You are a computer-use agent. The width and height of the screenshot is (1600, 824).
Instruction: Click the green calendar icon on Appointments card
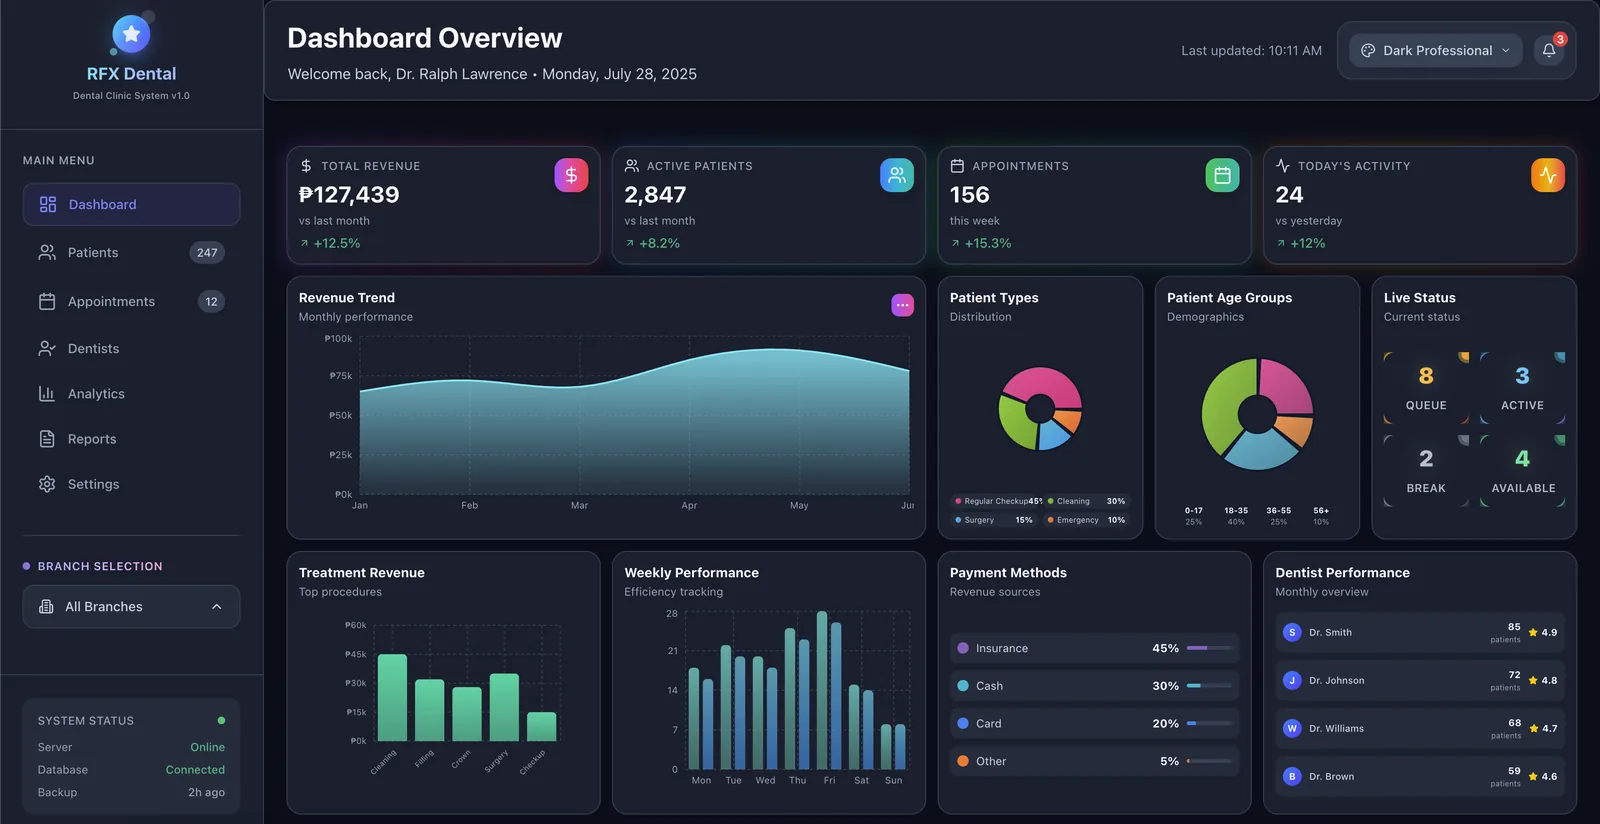click(1222, 175)
